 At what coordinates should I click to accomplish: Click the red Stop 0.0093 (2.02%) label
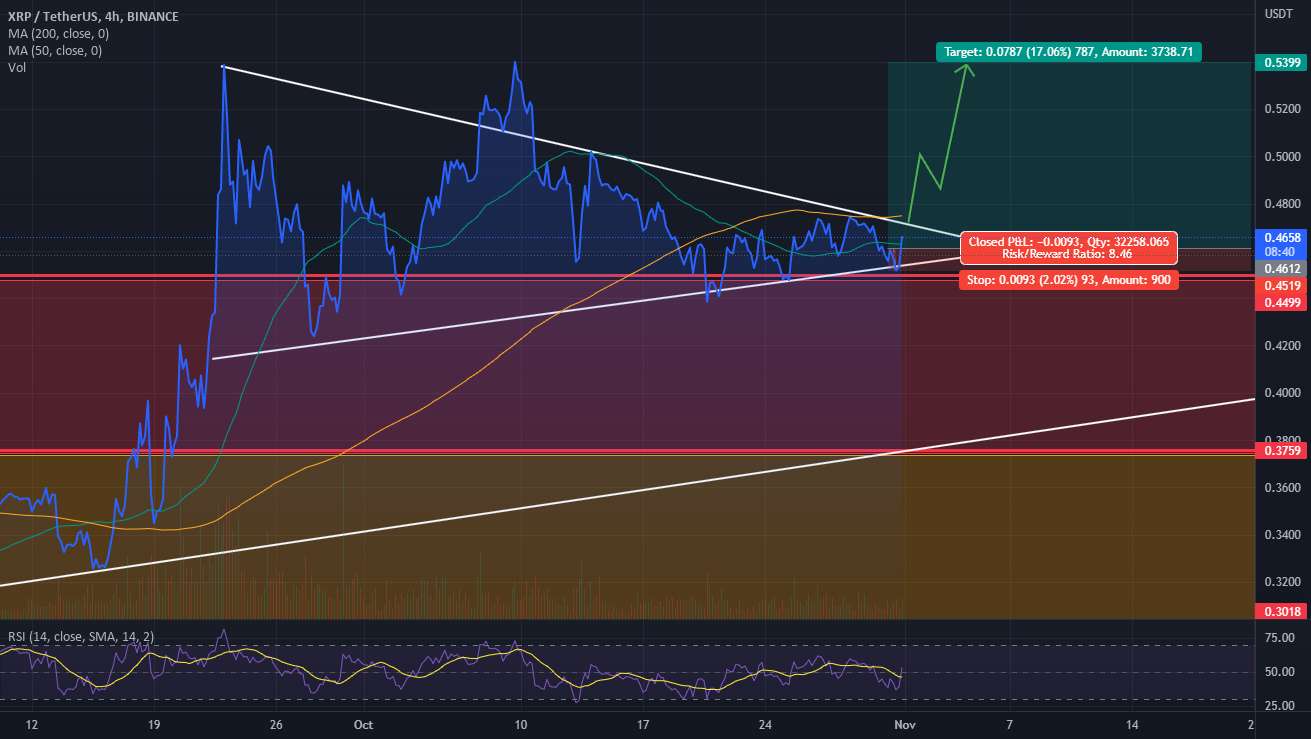[1068, 281]
